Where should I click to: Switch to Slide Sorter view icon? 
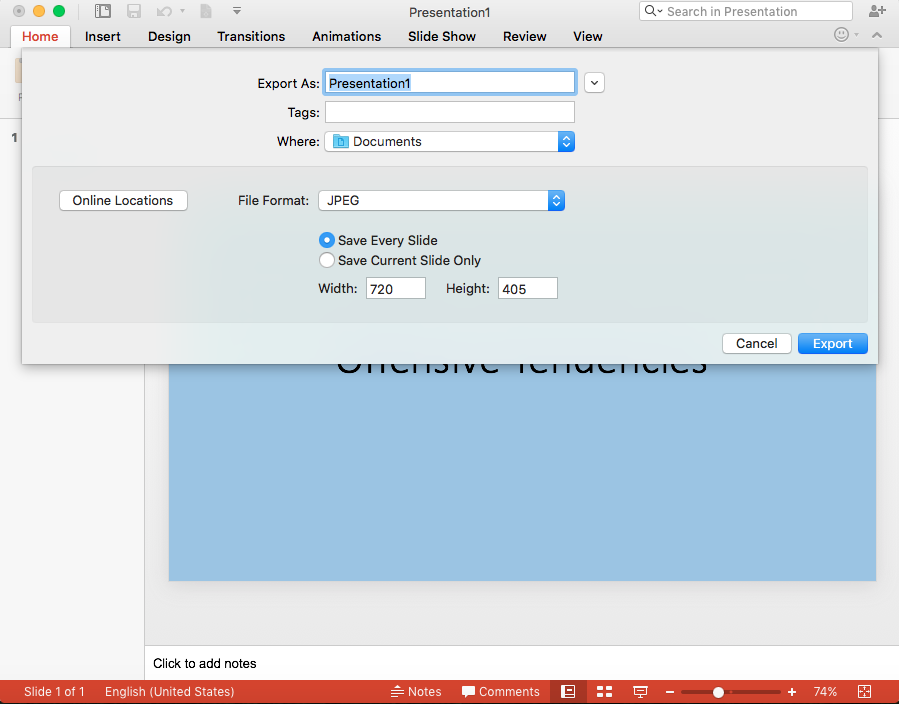(x=604, y=692)
